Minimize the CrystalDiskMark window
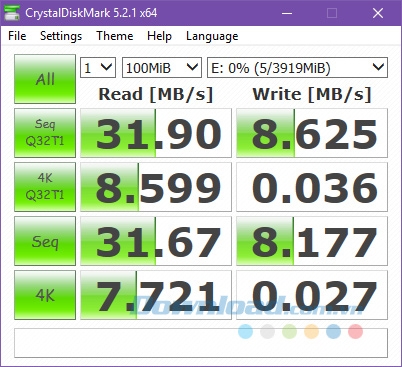The width and height of the screenshot is (402, 367). (287, 13)
